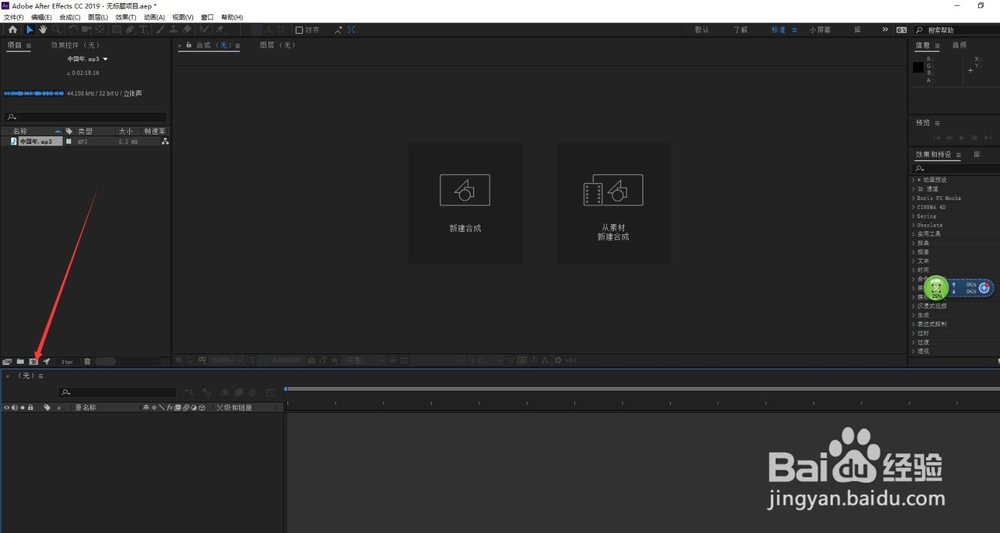
Task: Click the snapshot camera icon under viewer
Action: click(311, 360)
